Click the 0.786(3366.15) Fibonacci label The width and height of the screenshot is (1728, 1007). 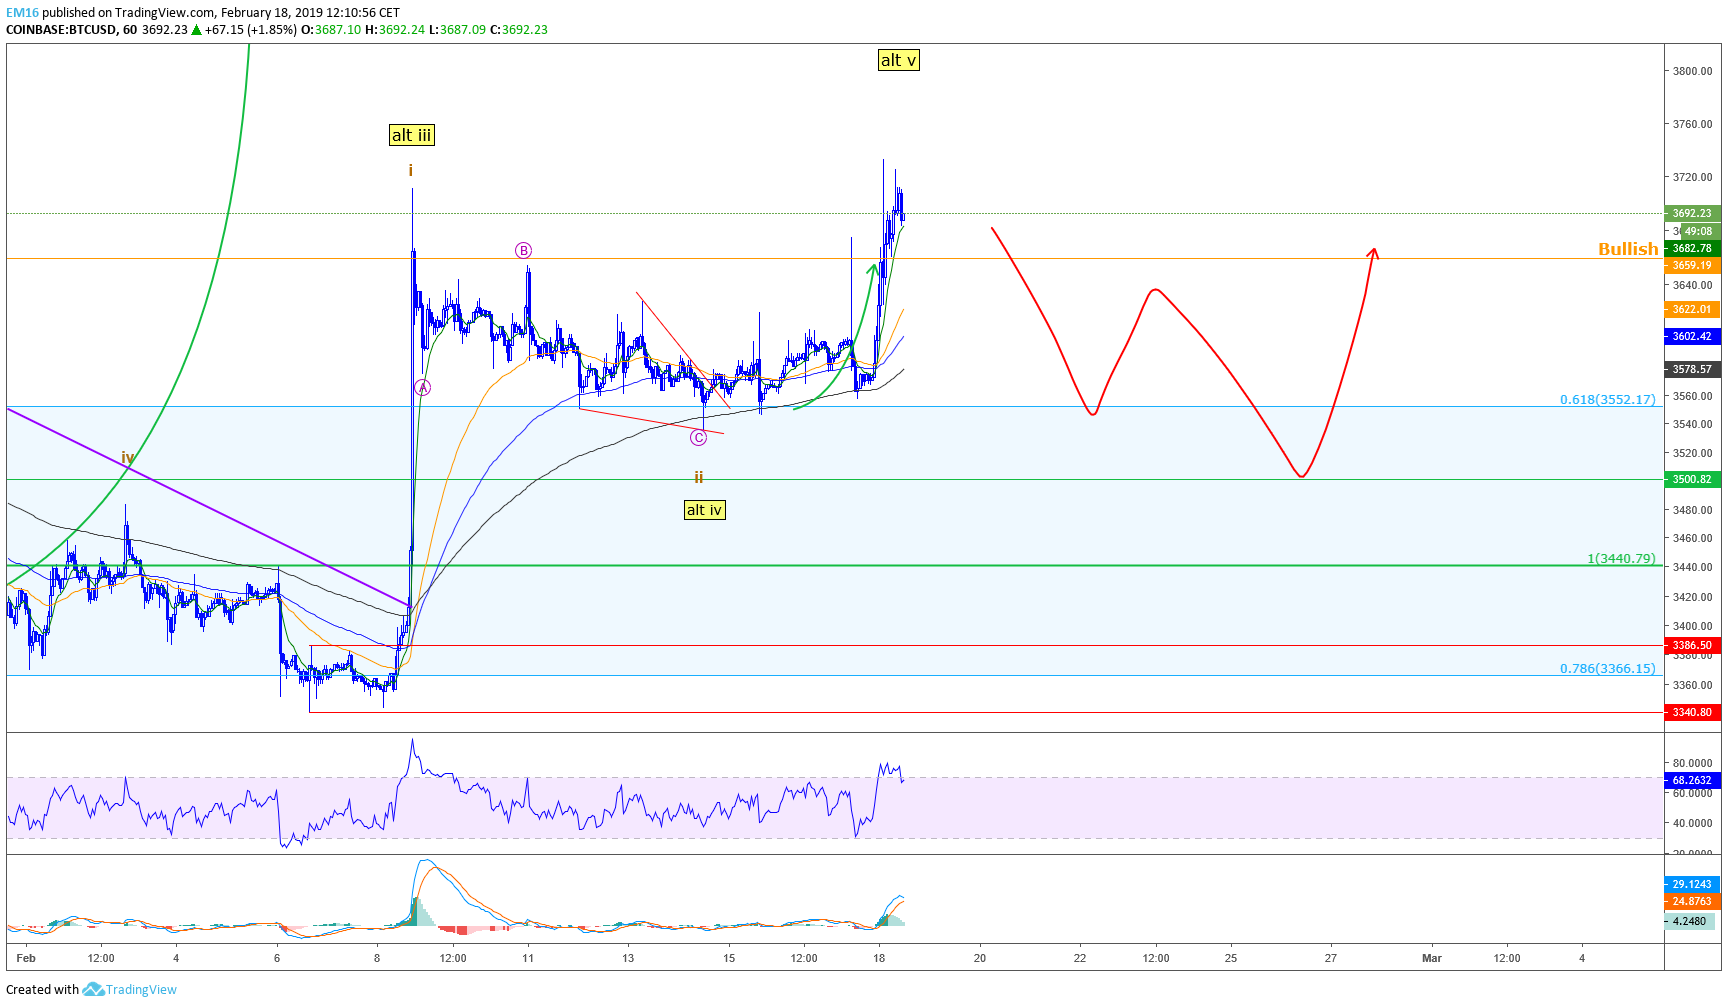pos(1608,668)
